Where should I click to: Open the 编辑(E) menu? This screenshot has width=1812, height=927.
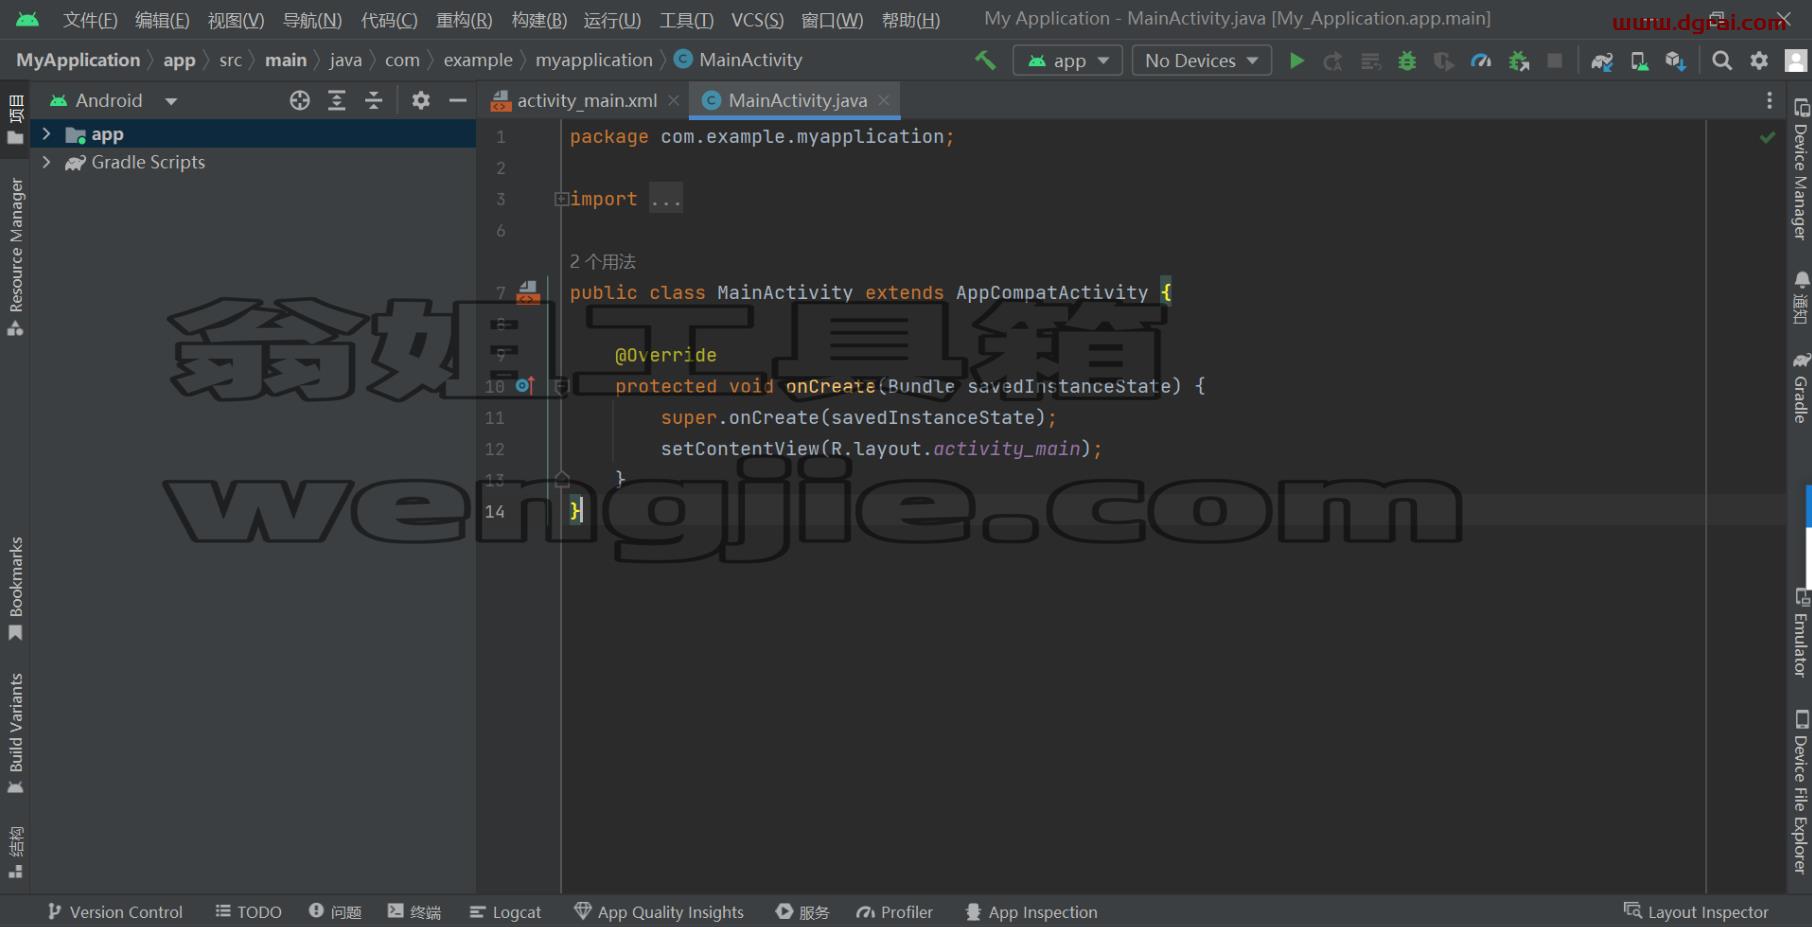(x=162, y=20)
